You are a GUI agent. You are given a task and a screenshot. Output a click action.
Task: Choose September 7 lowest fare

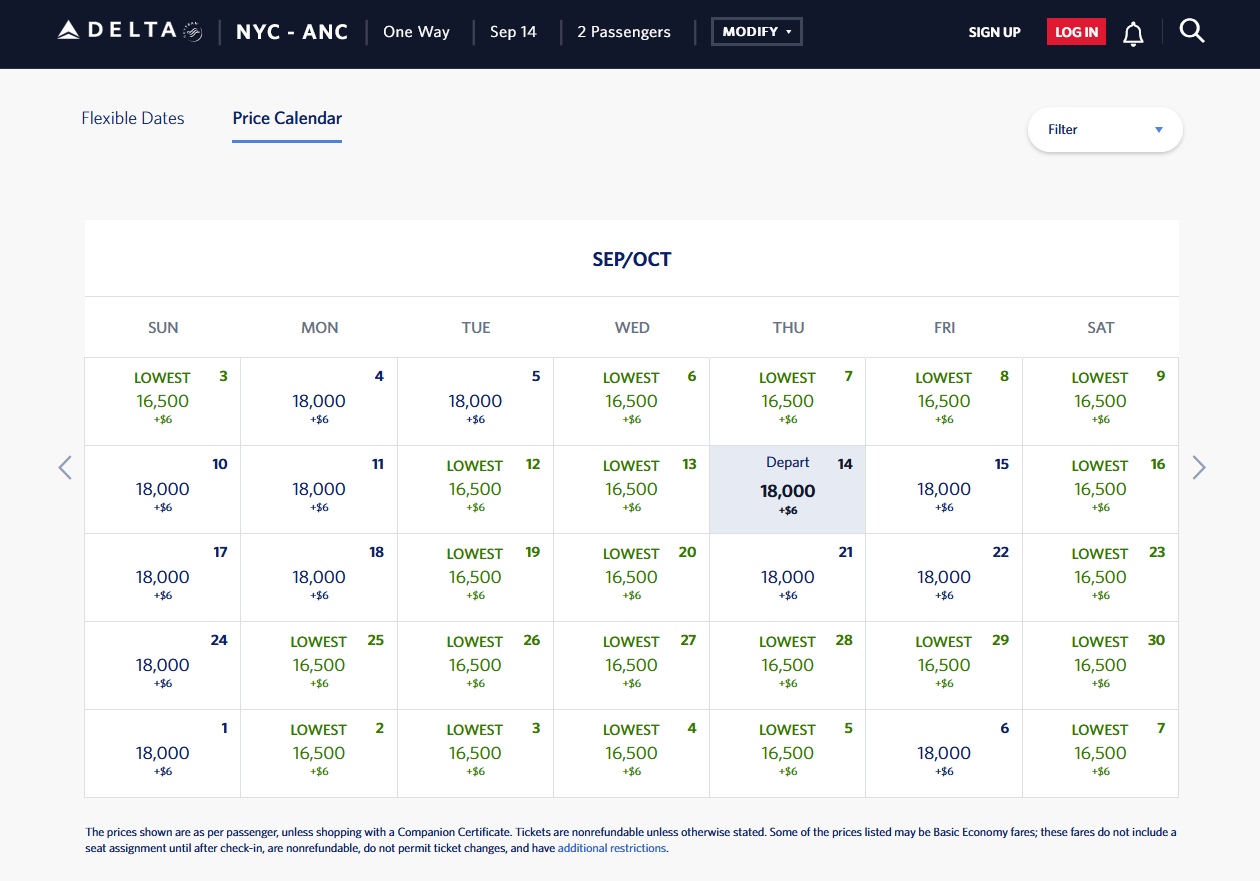point(788,402)
